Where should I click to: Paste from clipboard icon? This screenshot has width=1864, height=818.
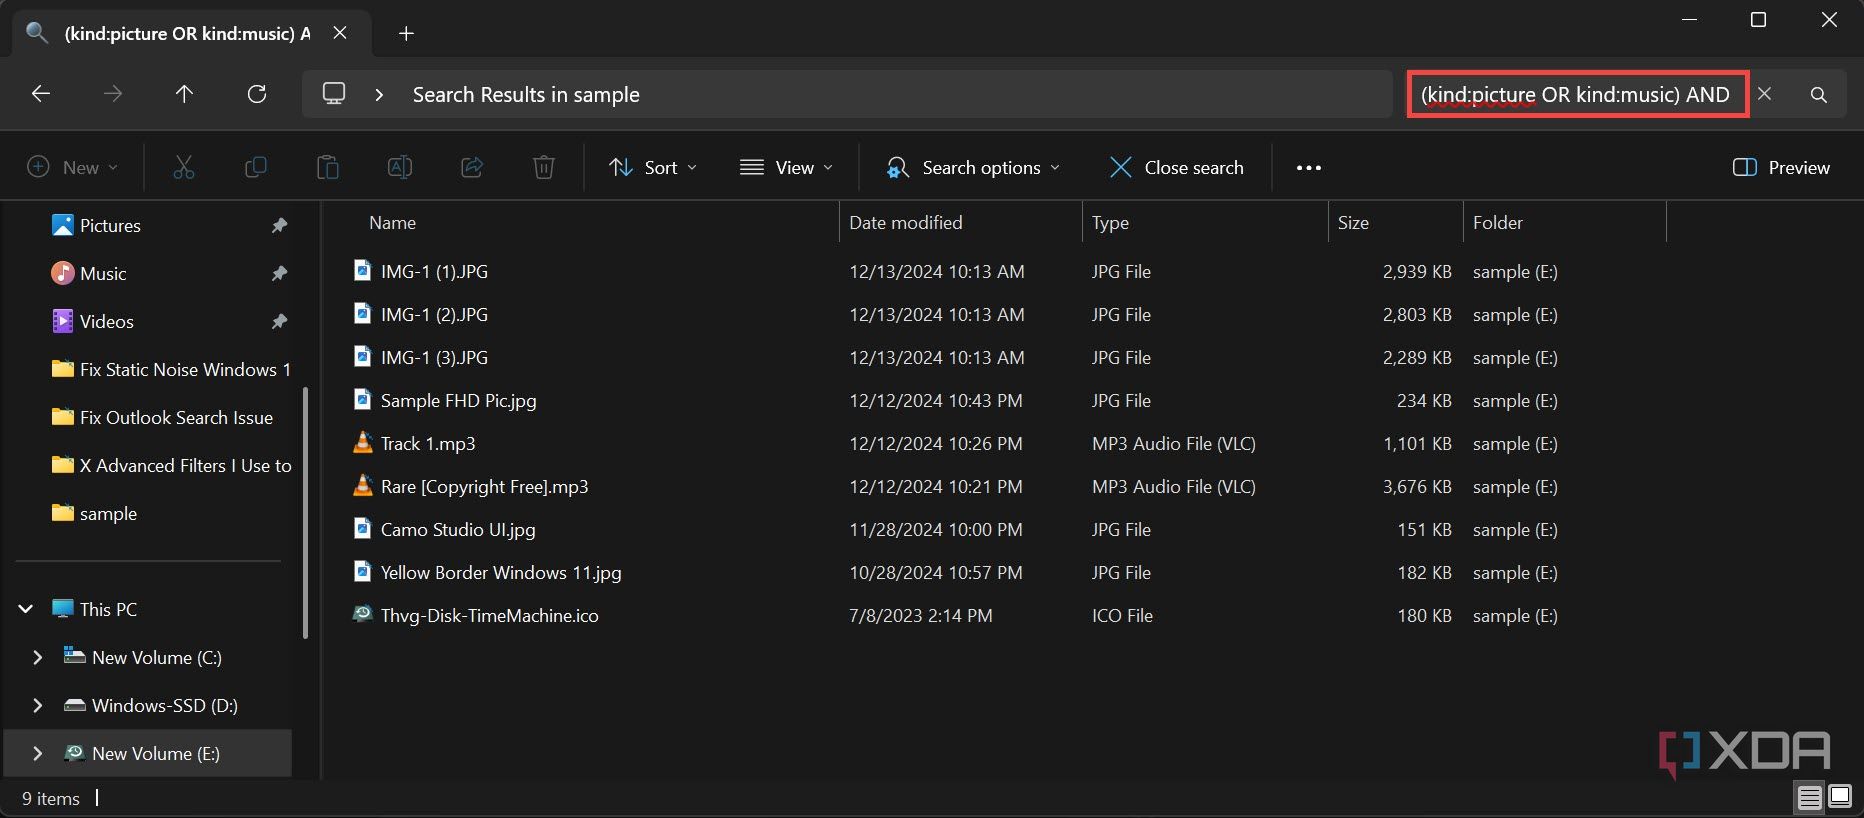click(328, 167)
